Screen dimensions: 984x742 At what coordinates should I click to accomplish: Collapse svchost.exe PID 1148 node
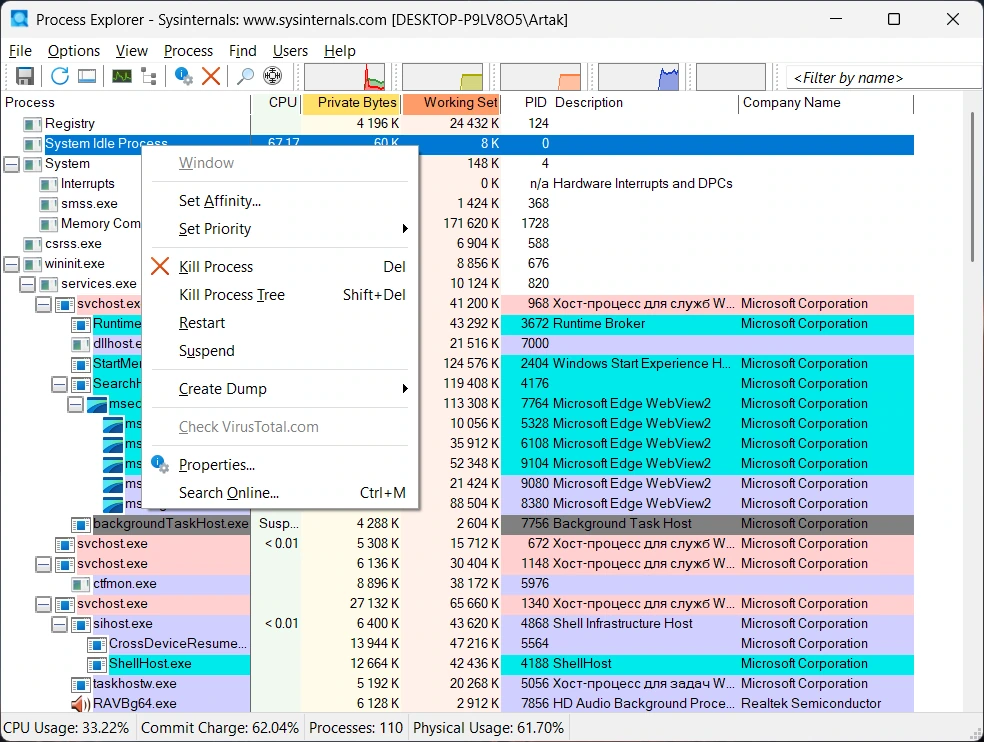tap(43, 564)
